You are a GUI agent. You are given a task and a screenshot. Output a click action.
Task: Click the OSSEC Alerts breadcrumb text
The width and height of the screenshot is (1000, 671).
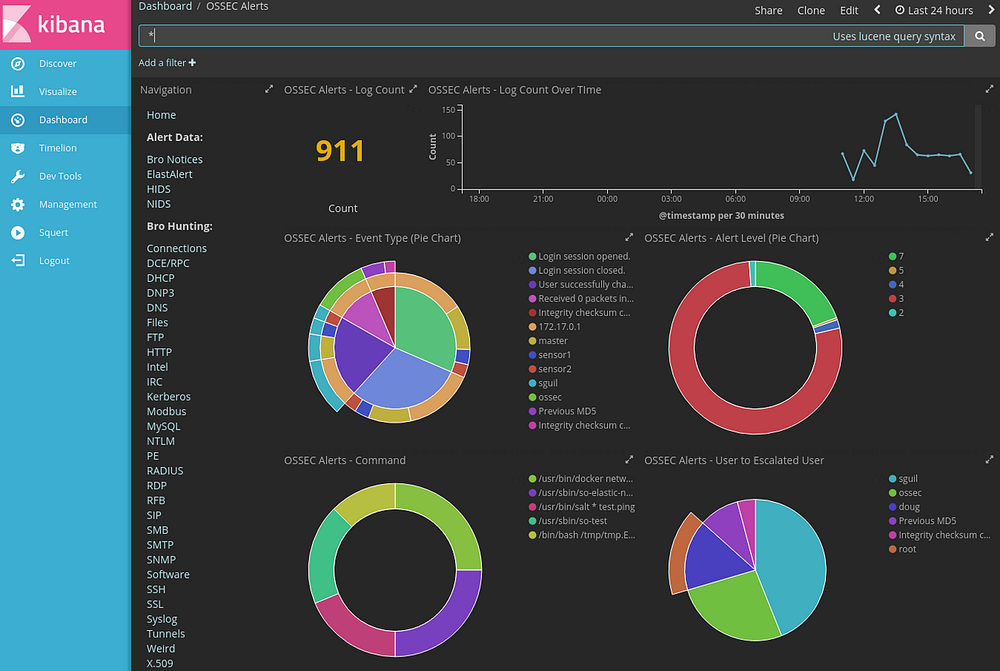(237, 6)
